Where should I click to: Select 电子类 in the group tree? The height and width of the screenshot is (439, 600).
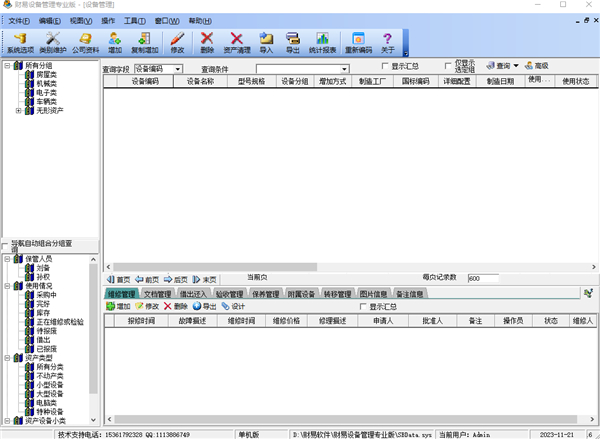[x=46, y=92]
